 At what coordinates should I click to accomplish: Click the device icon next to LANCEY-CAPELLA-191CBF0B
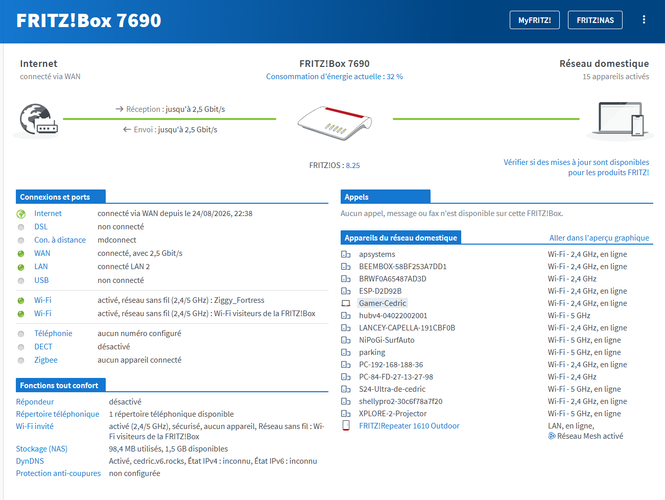point(346,328)
